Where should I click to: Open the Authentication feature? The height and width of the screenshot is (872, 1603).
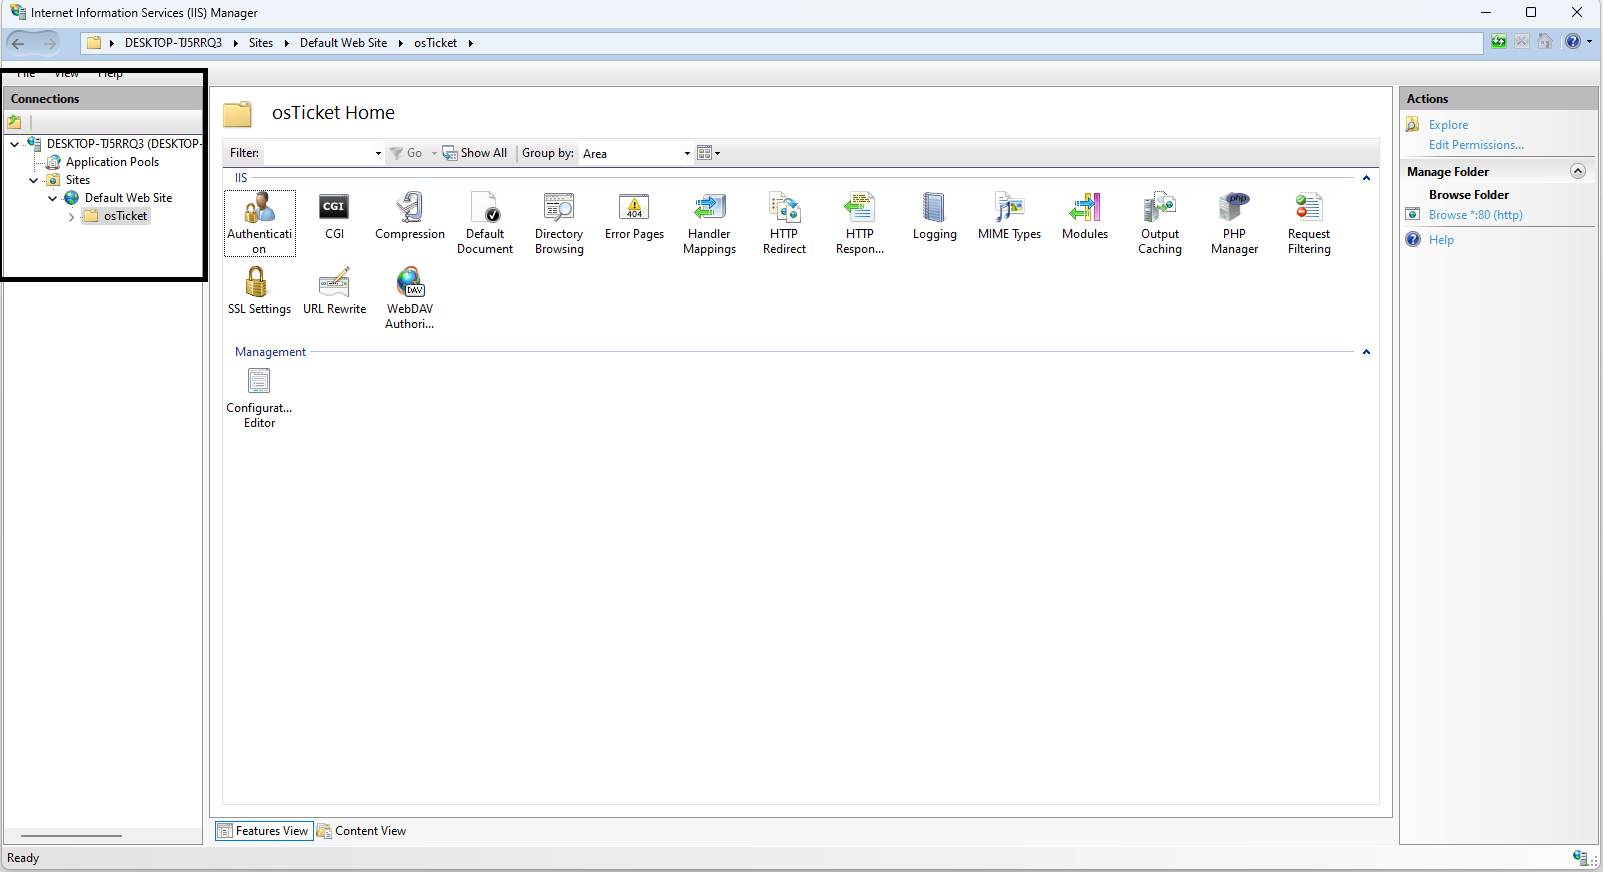tap(260, 223)
